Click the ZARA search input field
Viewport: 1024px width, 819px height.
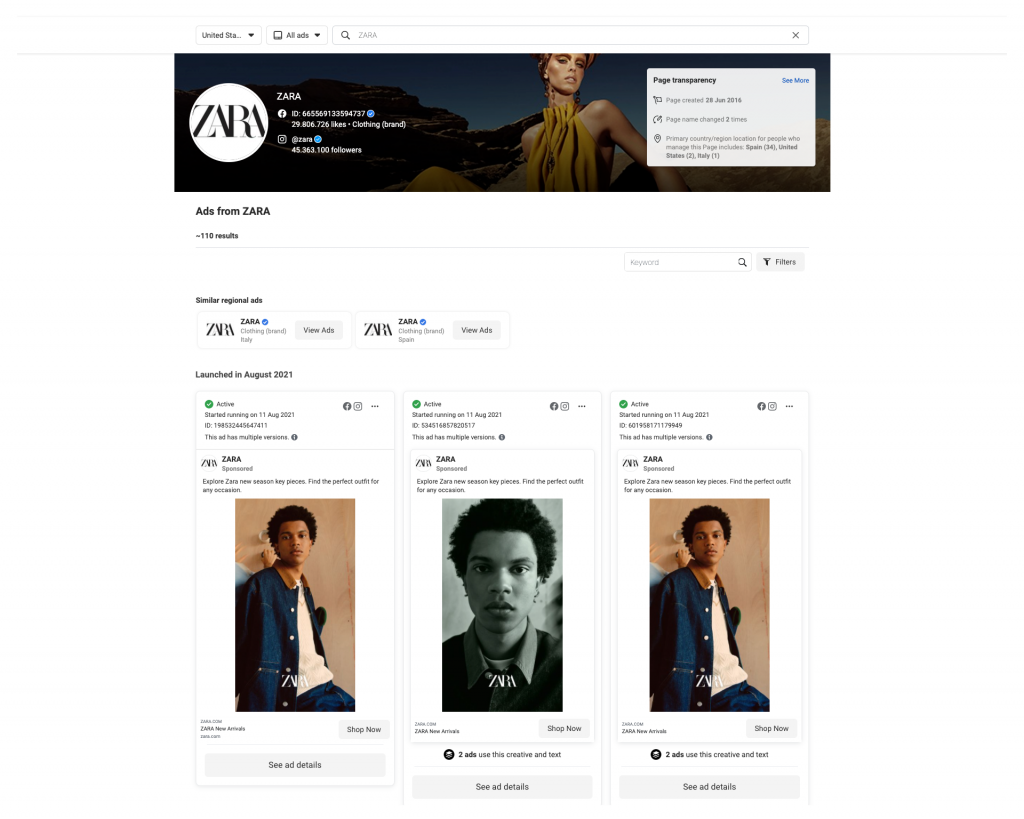coord(570,35)
